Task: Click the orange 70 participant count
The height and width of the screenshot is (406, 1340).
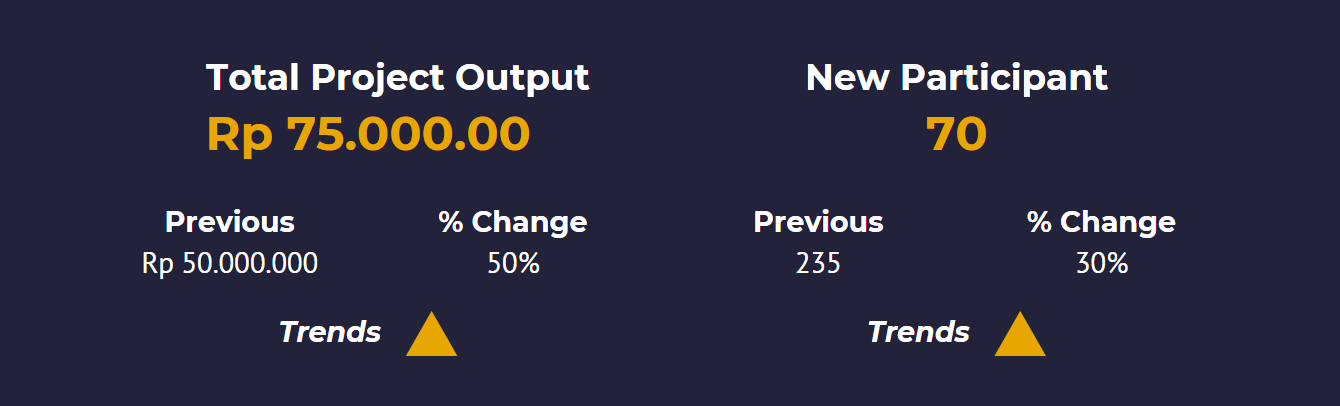Action: [957, 134]
